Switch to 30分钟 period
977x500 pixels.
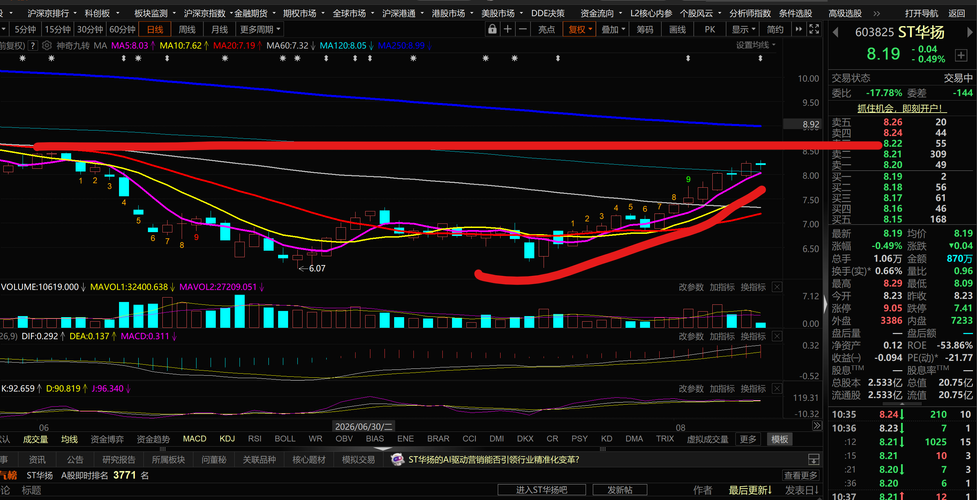[90, 29]
